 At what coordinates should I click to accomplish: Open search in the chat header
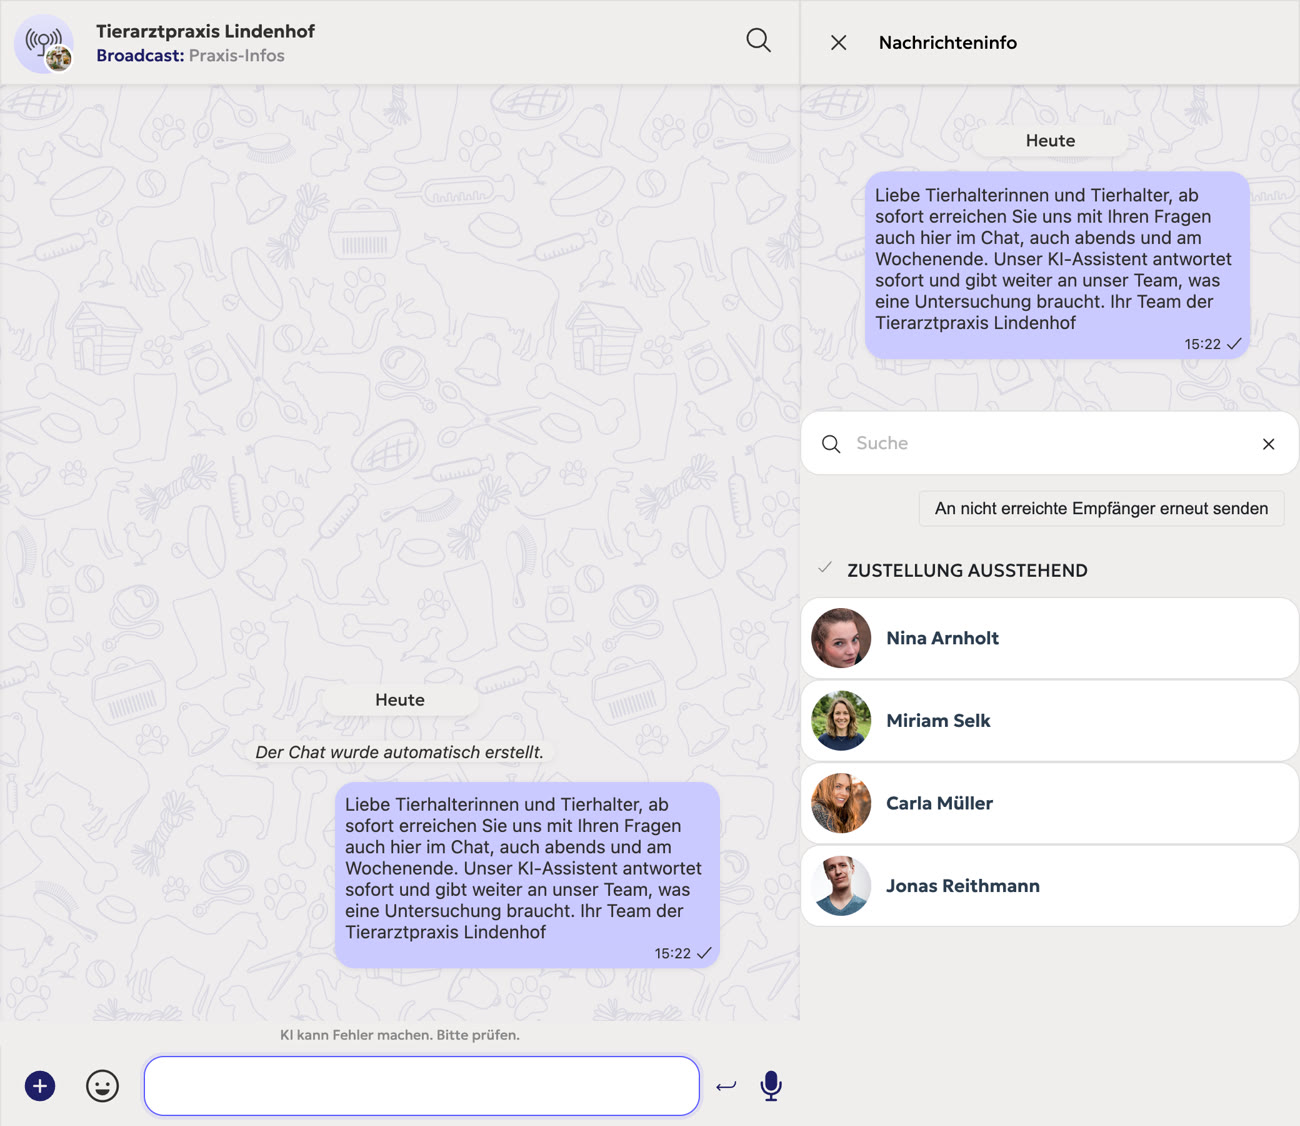[758, 41]
